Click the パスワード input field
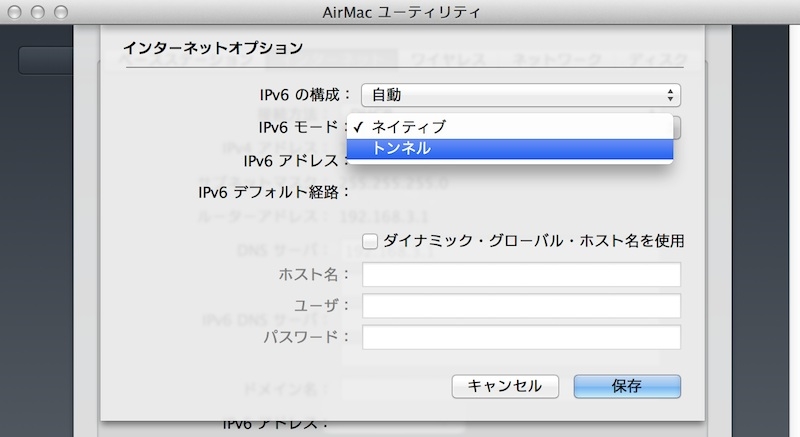 [x=521, y=337]
